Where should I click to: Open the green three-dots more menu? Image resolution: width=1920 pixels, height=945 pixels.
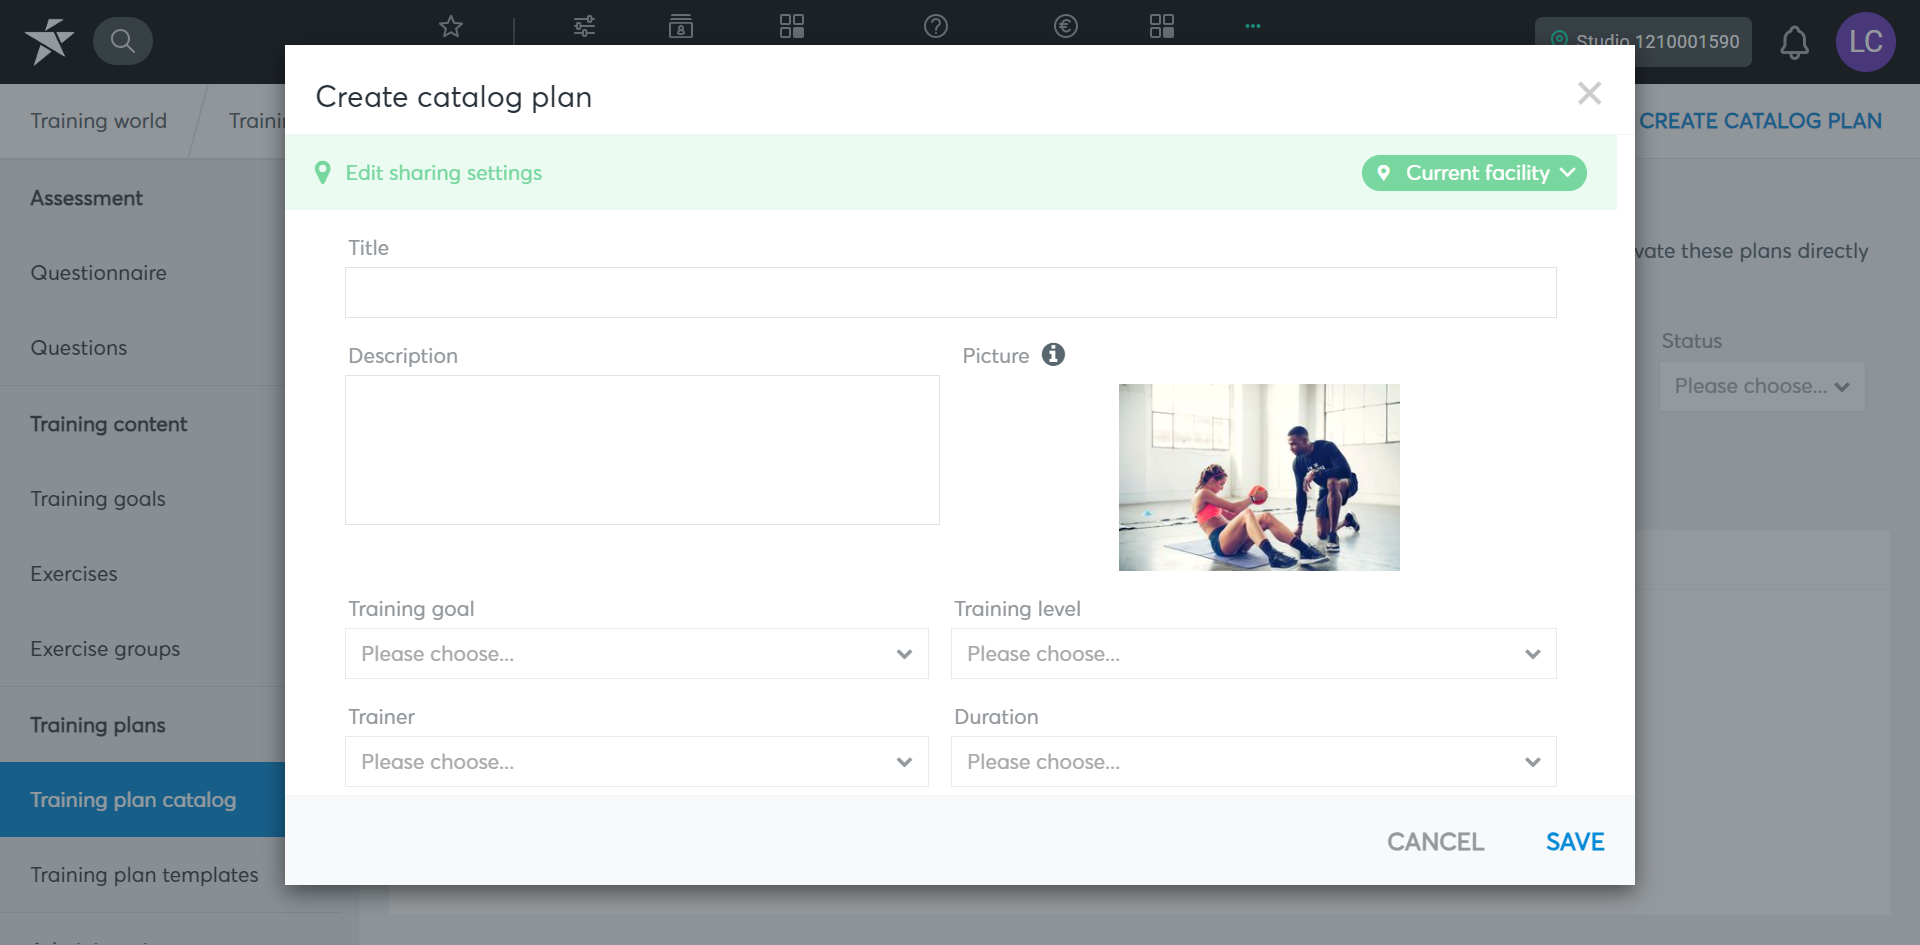(x=1253, y=26)
